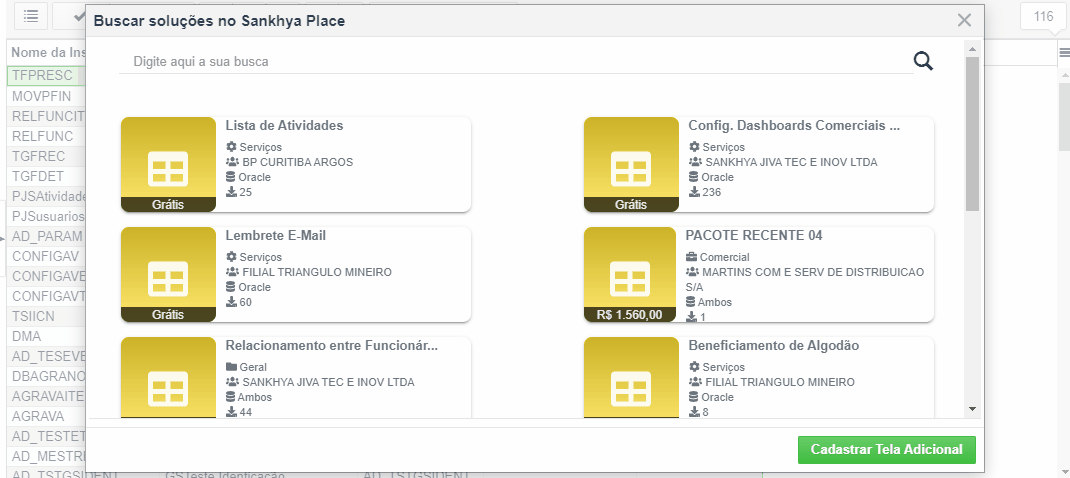This screenshot has height=478, width=1070.
Task: Click the download icon beside 60
Action: click(x=231, y=302)
